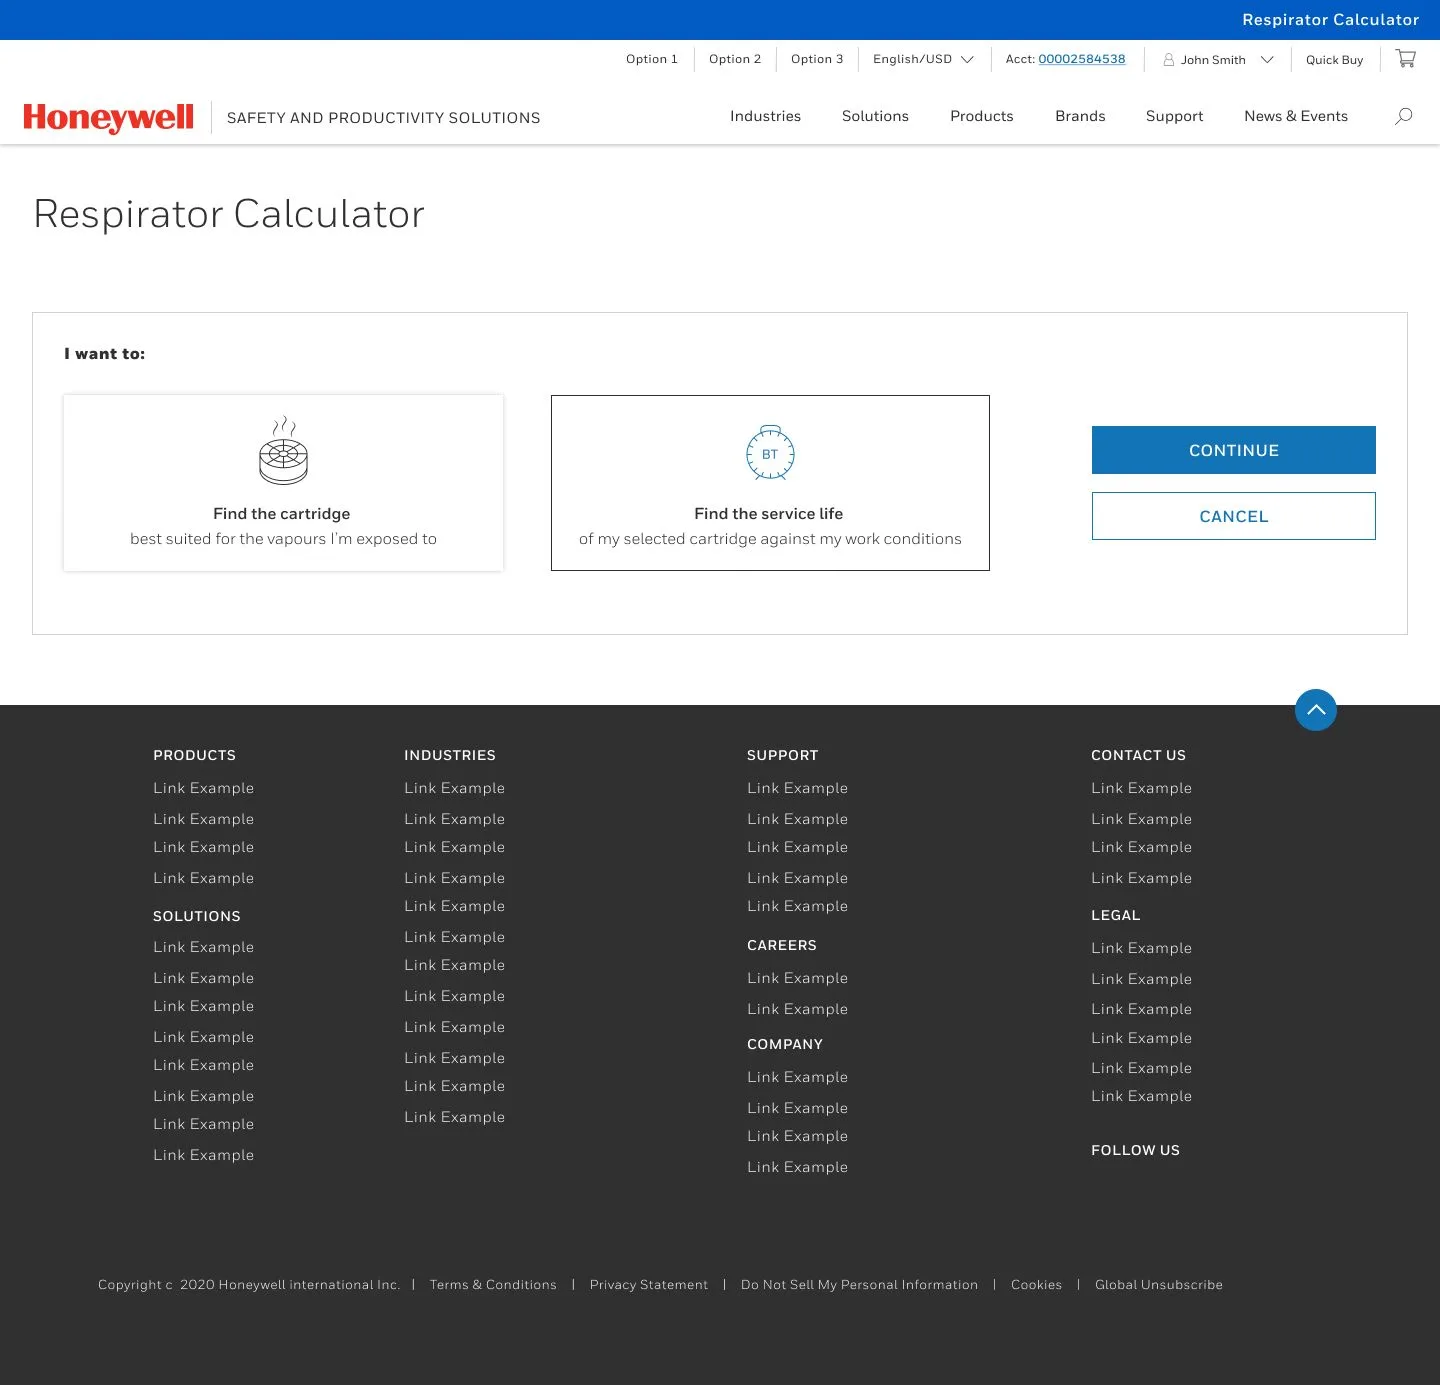
Task: Expand the English/USD language dropdown
Action: [x=923, y=59]
